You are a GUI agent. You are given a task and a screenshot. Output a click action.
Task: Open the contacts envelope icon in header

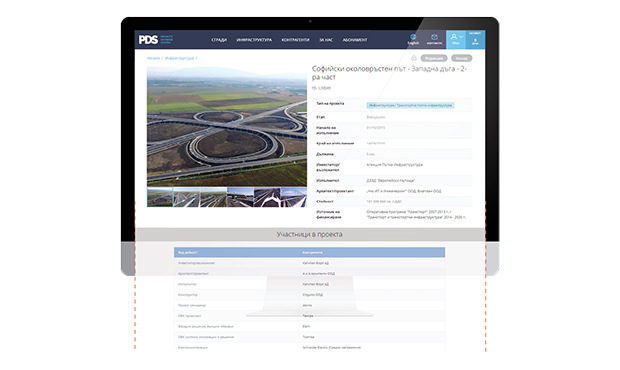(x=434, y=40)
